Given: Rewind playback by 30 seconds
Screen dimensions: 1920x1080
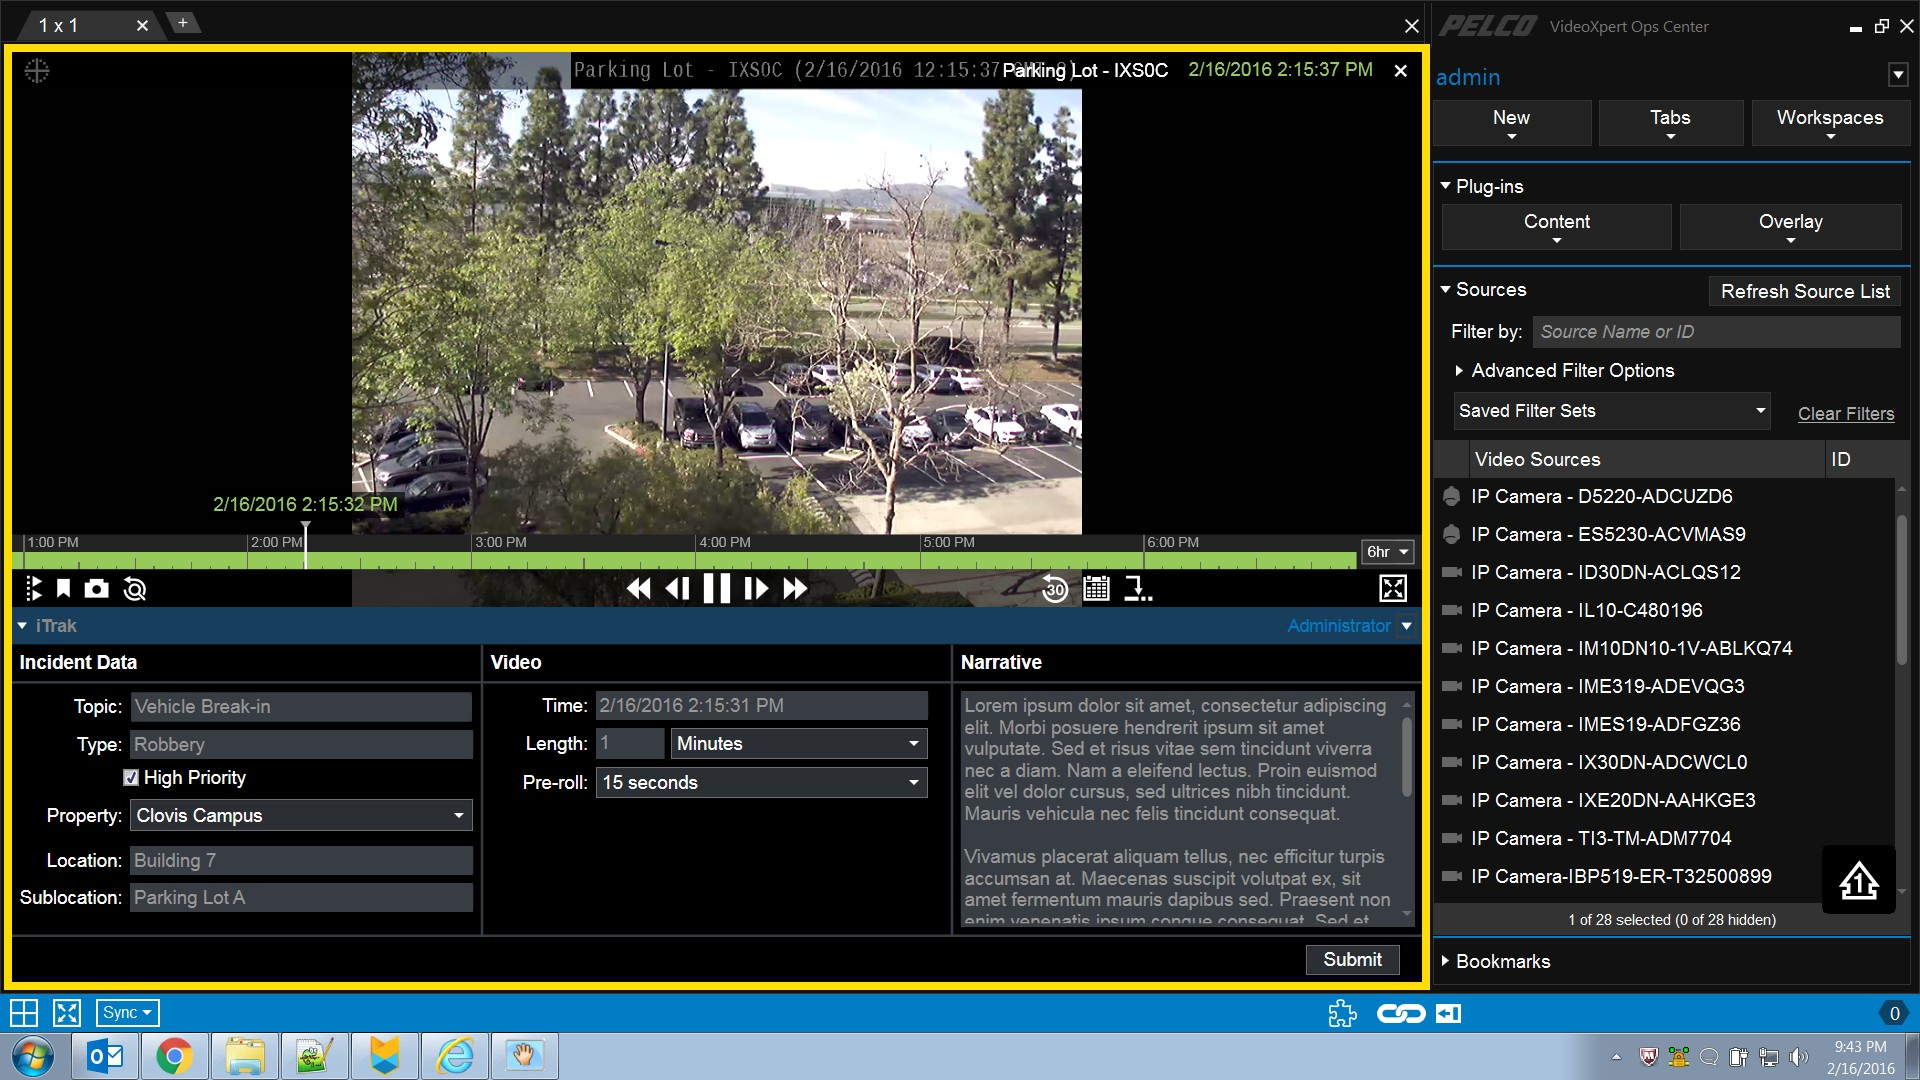Looking at the screenshot, I should coord(1054,589).
